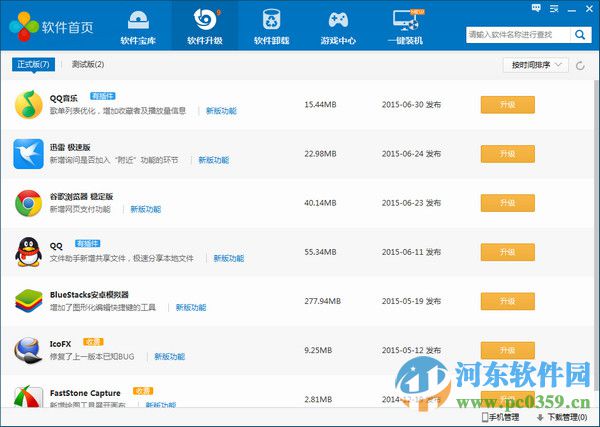600x427 pixels.
Task: Select the 正式版(7) tab
Action: click(33, 64)
